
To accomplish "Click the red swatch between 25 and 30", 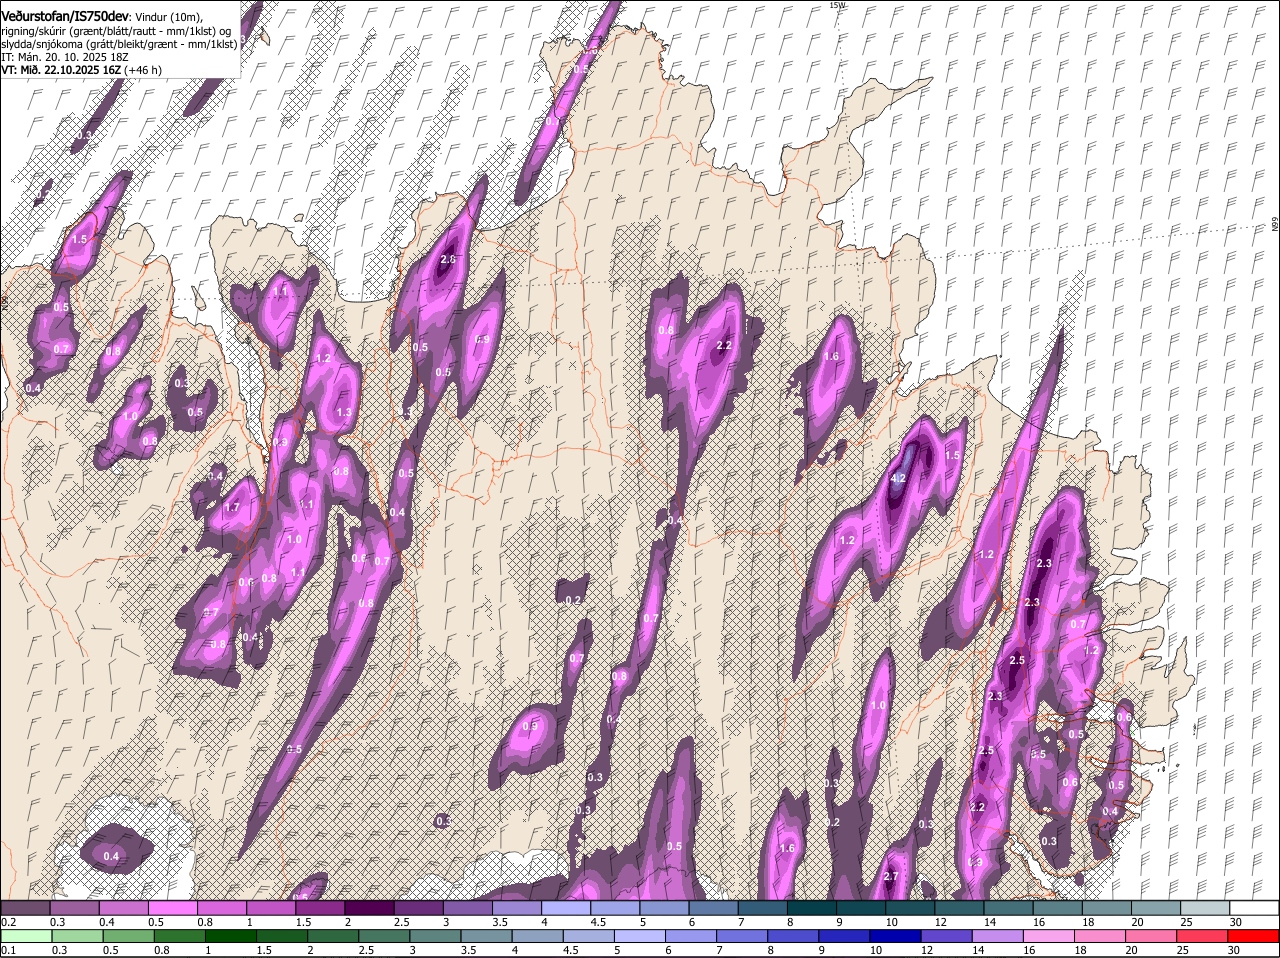I will tap(1205, 937).
